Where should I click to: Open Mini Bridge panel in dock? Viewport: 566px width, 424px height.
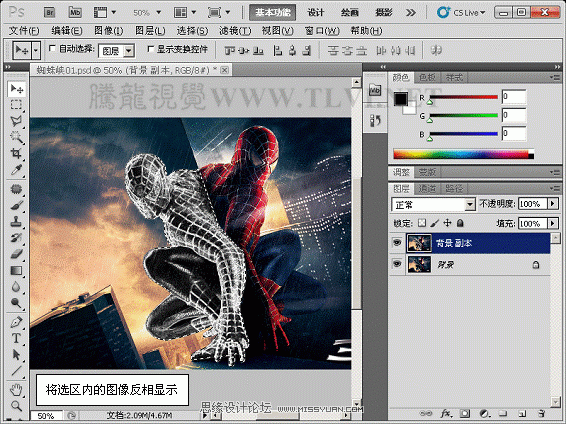(375, 90)
